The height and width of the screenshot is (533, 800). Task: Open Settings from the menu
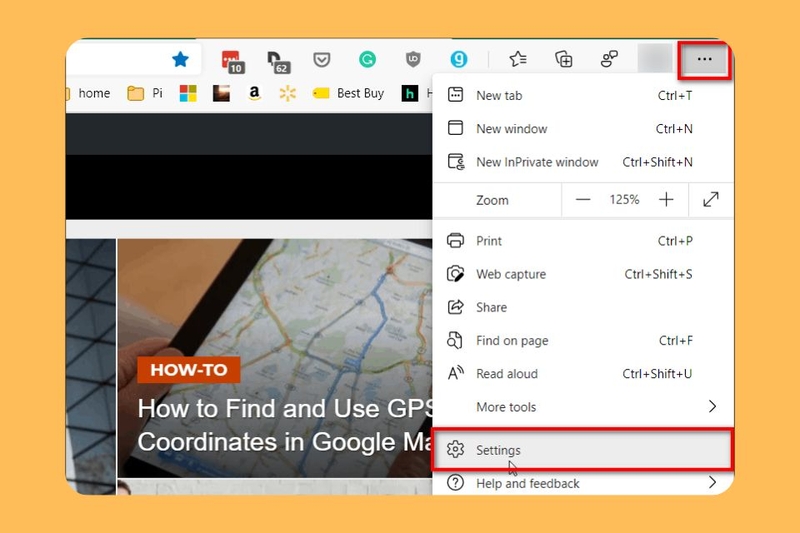583,450
